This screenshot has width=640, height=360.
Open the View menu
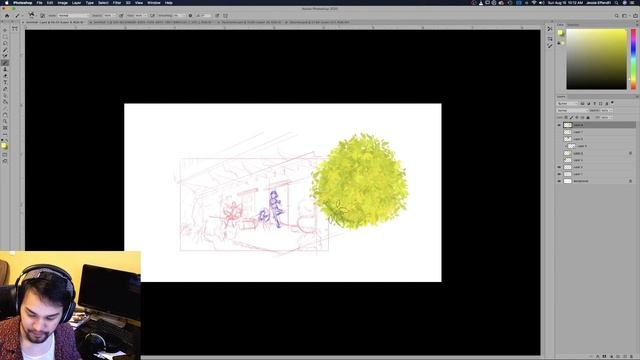click(x=139, y=2)
